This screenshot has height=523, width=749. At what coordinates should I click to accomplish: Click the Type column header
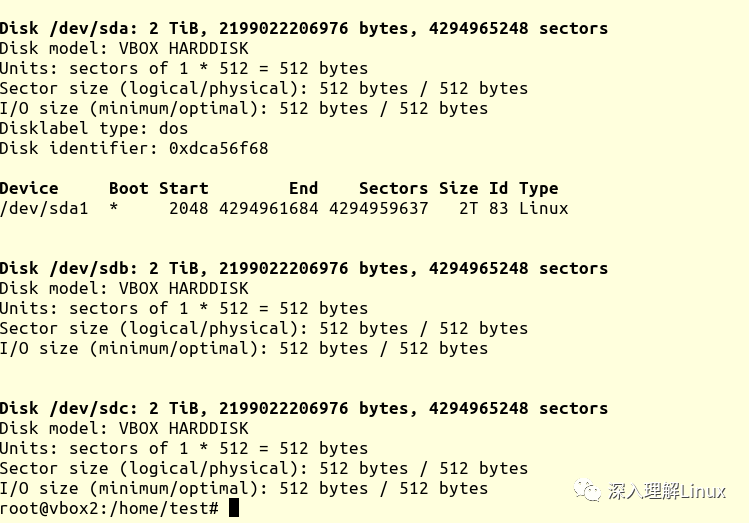click(538, 188)
